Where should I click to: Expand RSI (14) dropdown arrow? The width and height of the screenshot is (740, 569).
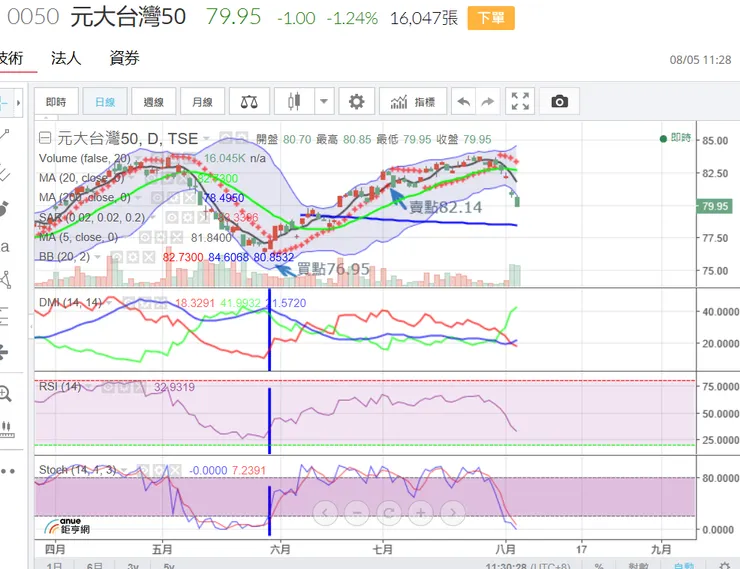coord(90,387)
